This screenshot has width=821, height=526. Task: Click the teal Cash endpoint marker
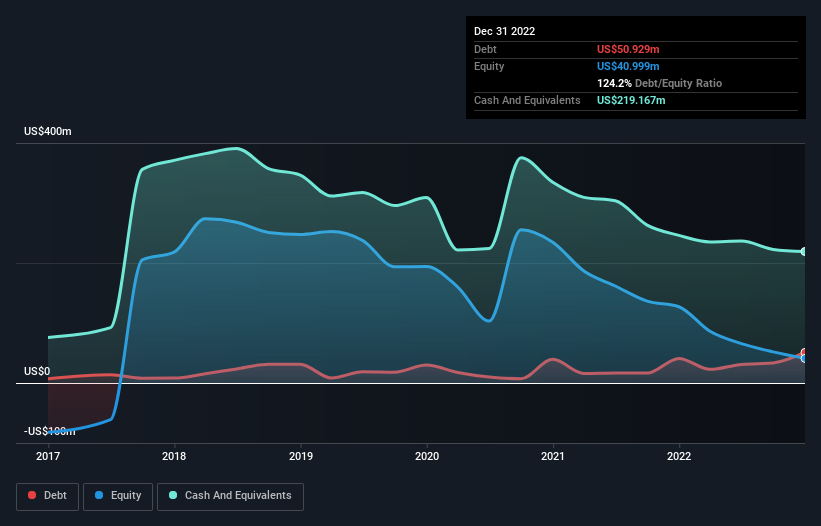pyautogui.click(x=804, y=252)
